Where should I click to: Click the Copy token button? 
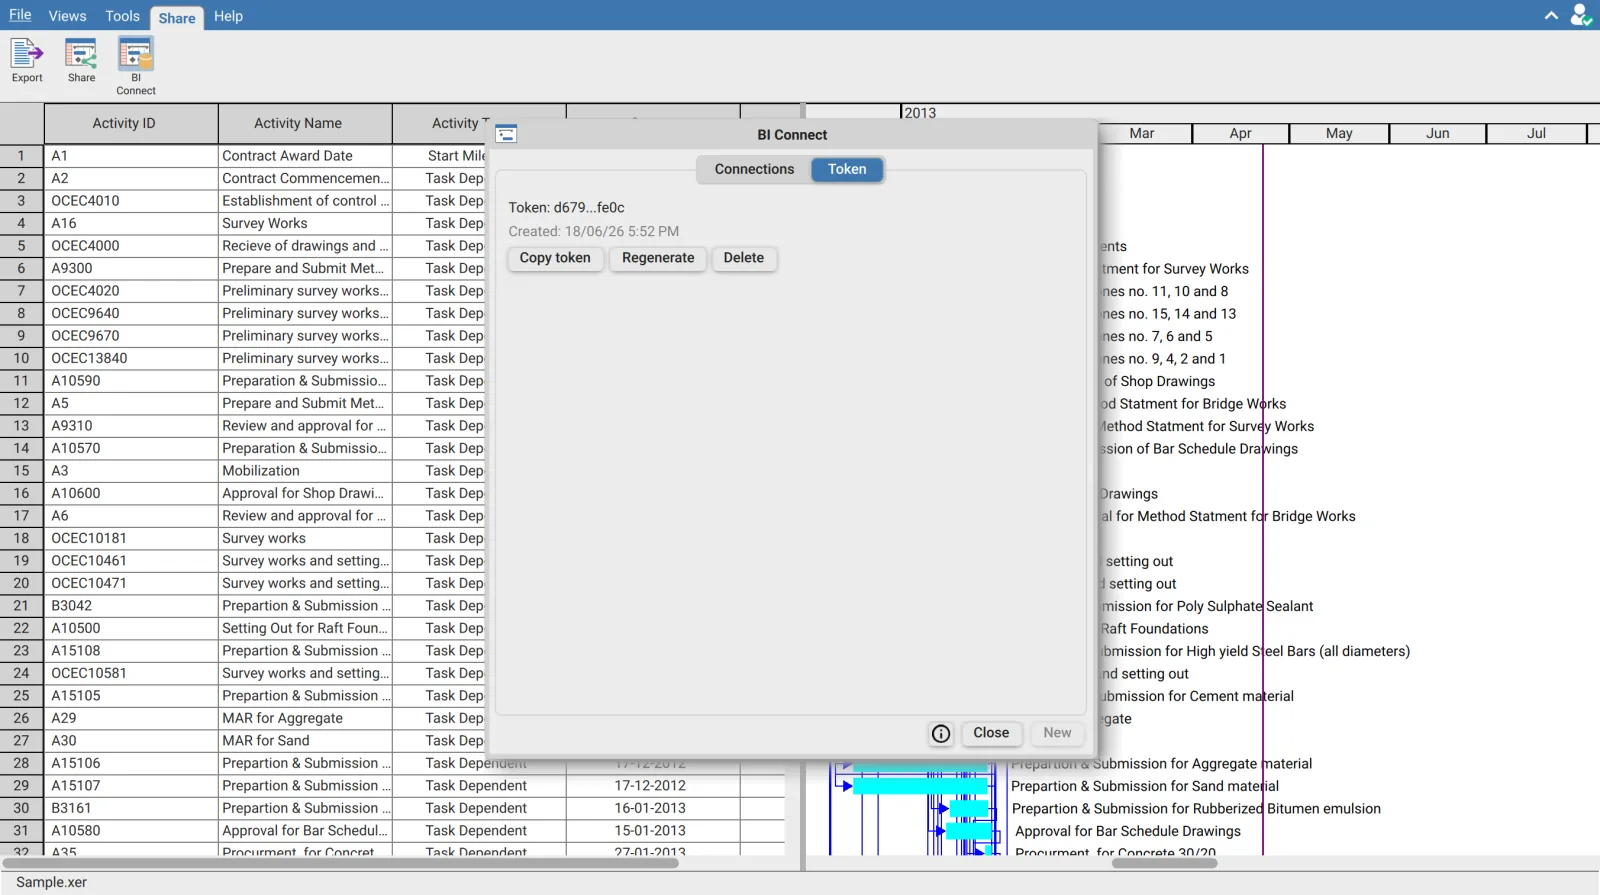point(555,258)
